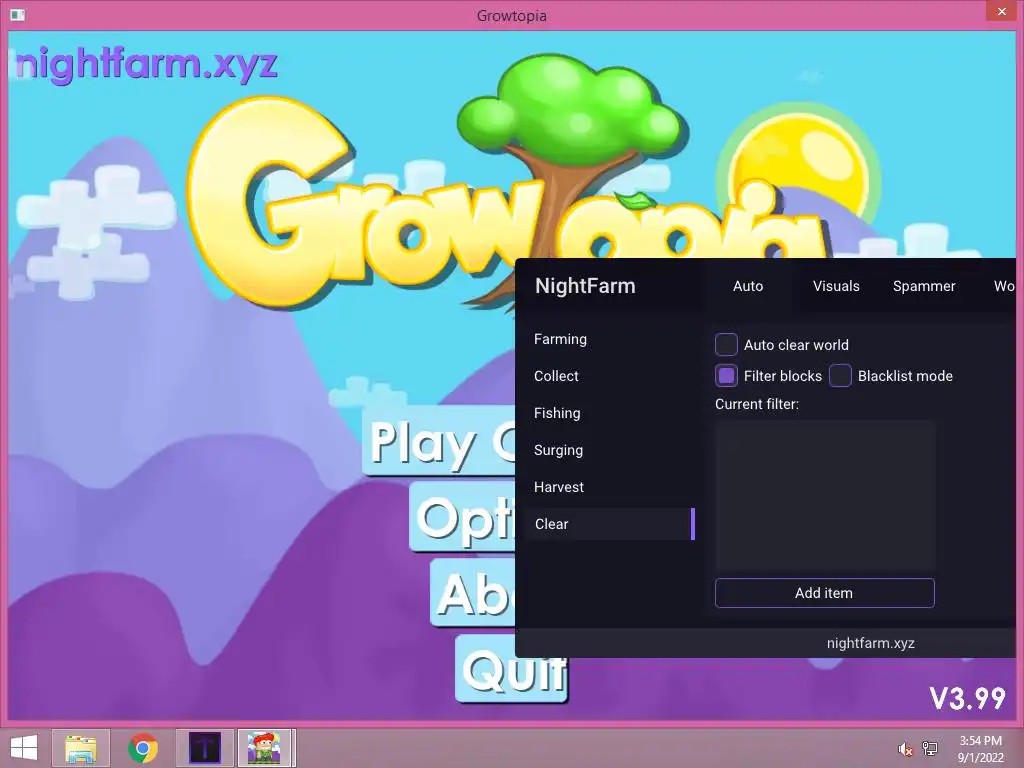
Task: Select Fishing in the NightFarm sidebar
Action: (x=557, y=413)
